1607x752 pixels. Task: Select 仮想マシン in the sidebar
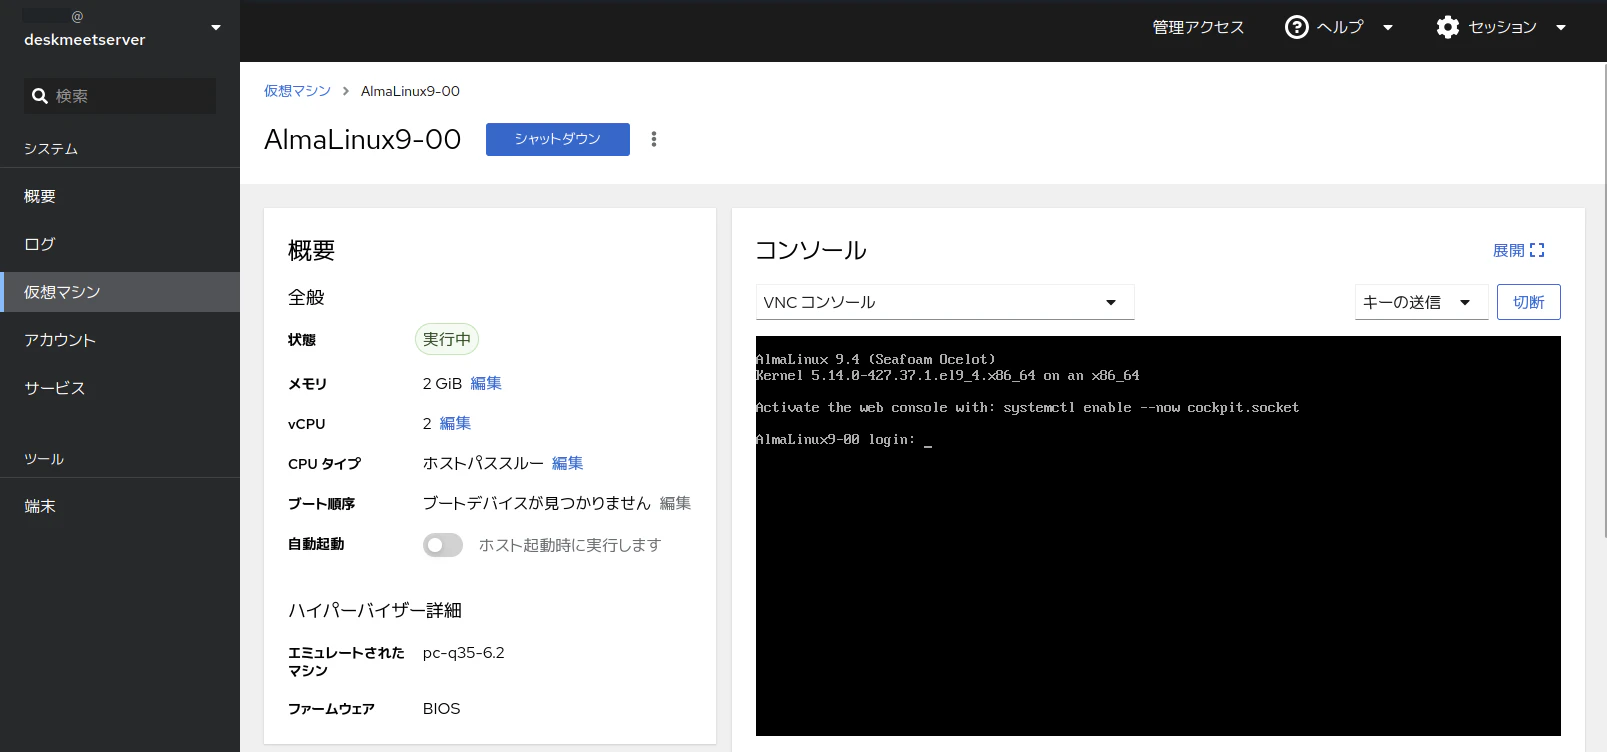tap(120, 292)
